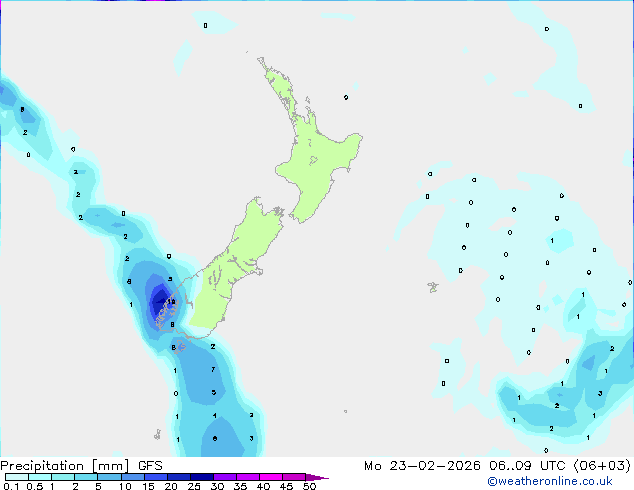
Task: Click the "Mo 23-02-2026" date text
Action: point(422,466)
